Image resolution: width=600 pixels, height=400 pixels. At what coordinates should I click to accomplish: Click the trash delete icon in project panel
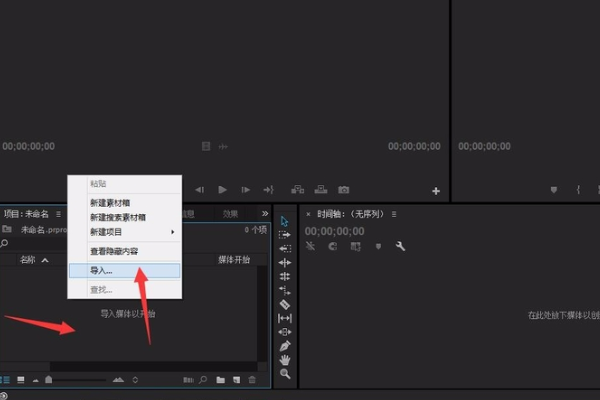(x=252, y=380)
